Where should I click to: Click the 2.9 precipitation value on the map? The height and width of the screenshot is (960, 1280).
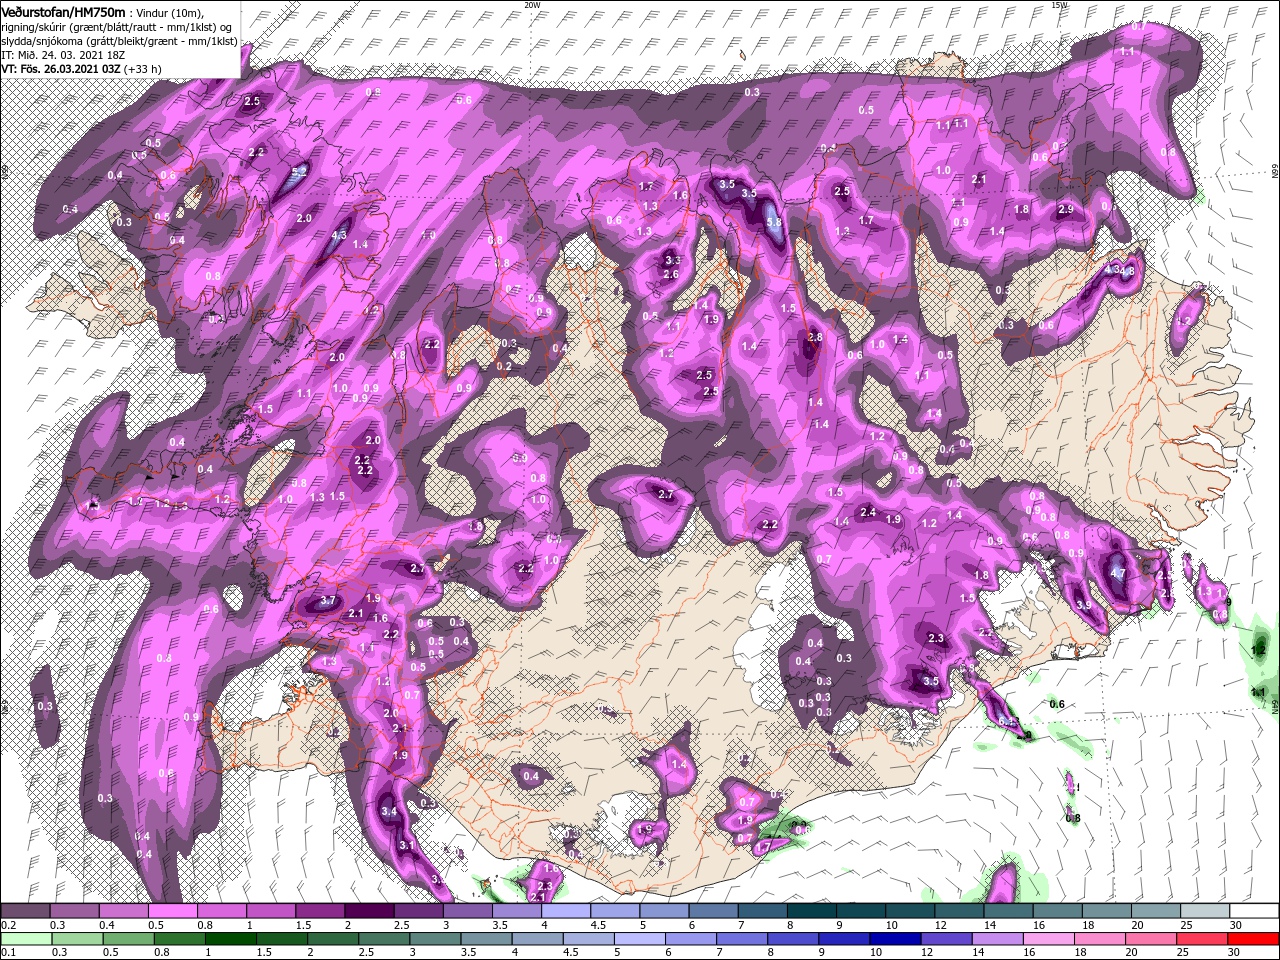point(1065,210)
